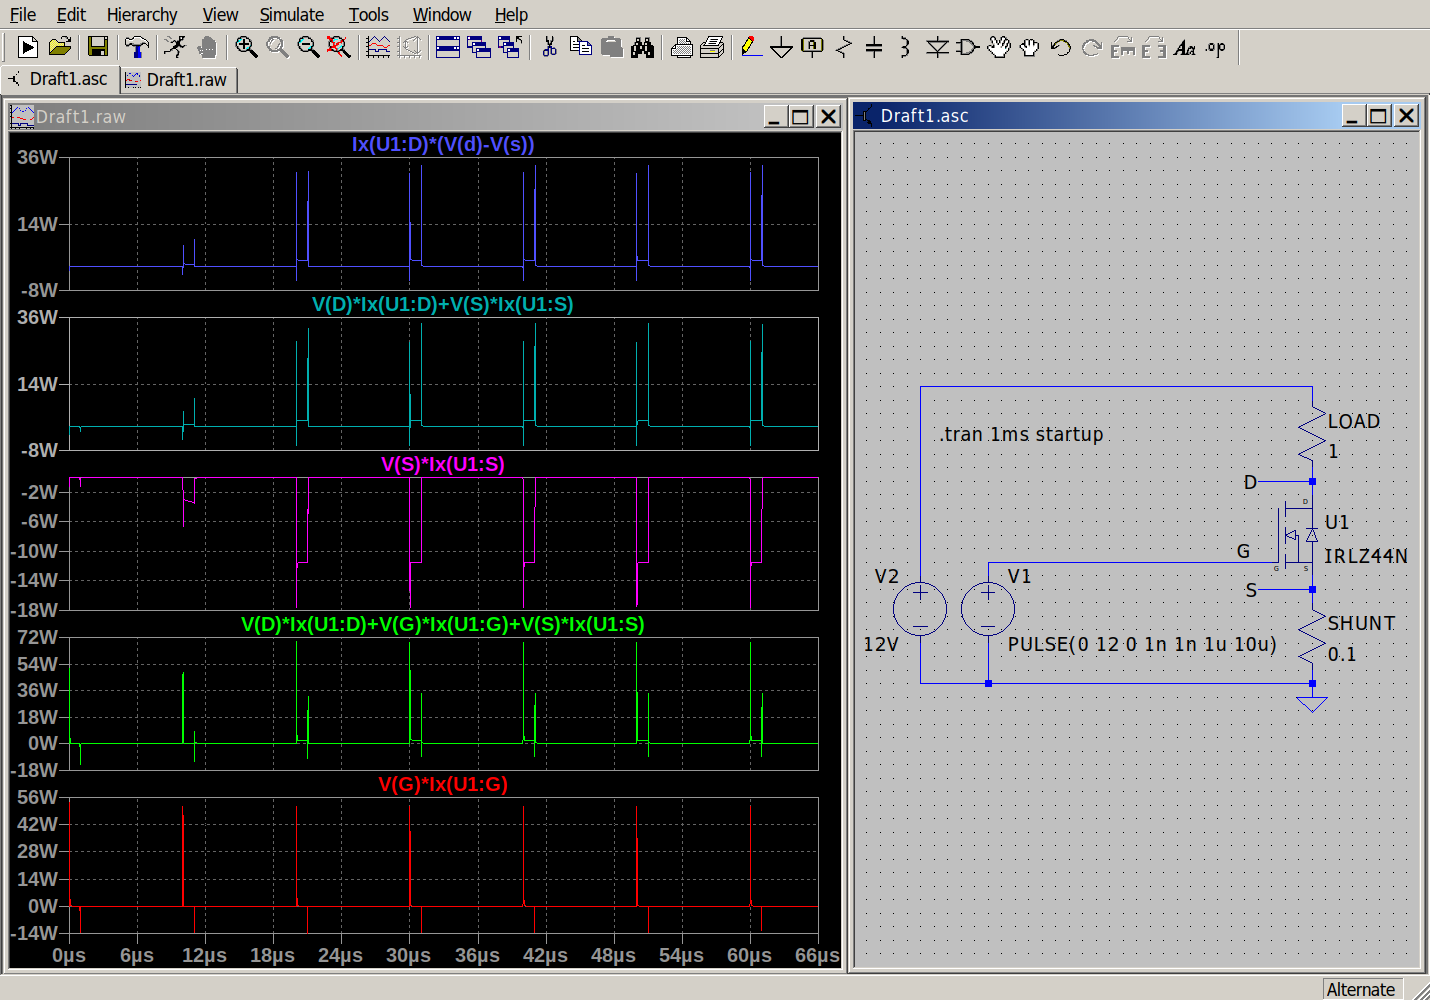The height and width of the screenshot is (1000, 1430).
Task: Select the .tran 1ms startup directive
Action: (1021, 434)
